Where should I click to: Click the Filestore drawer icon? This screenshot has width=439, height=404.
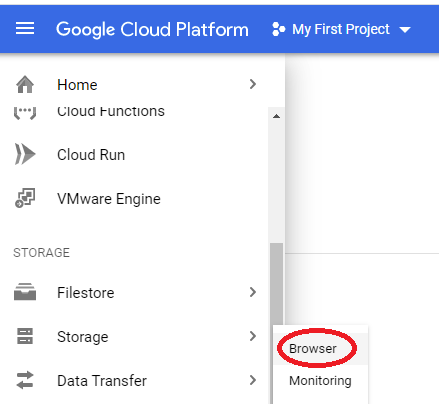pos(25,292)
